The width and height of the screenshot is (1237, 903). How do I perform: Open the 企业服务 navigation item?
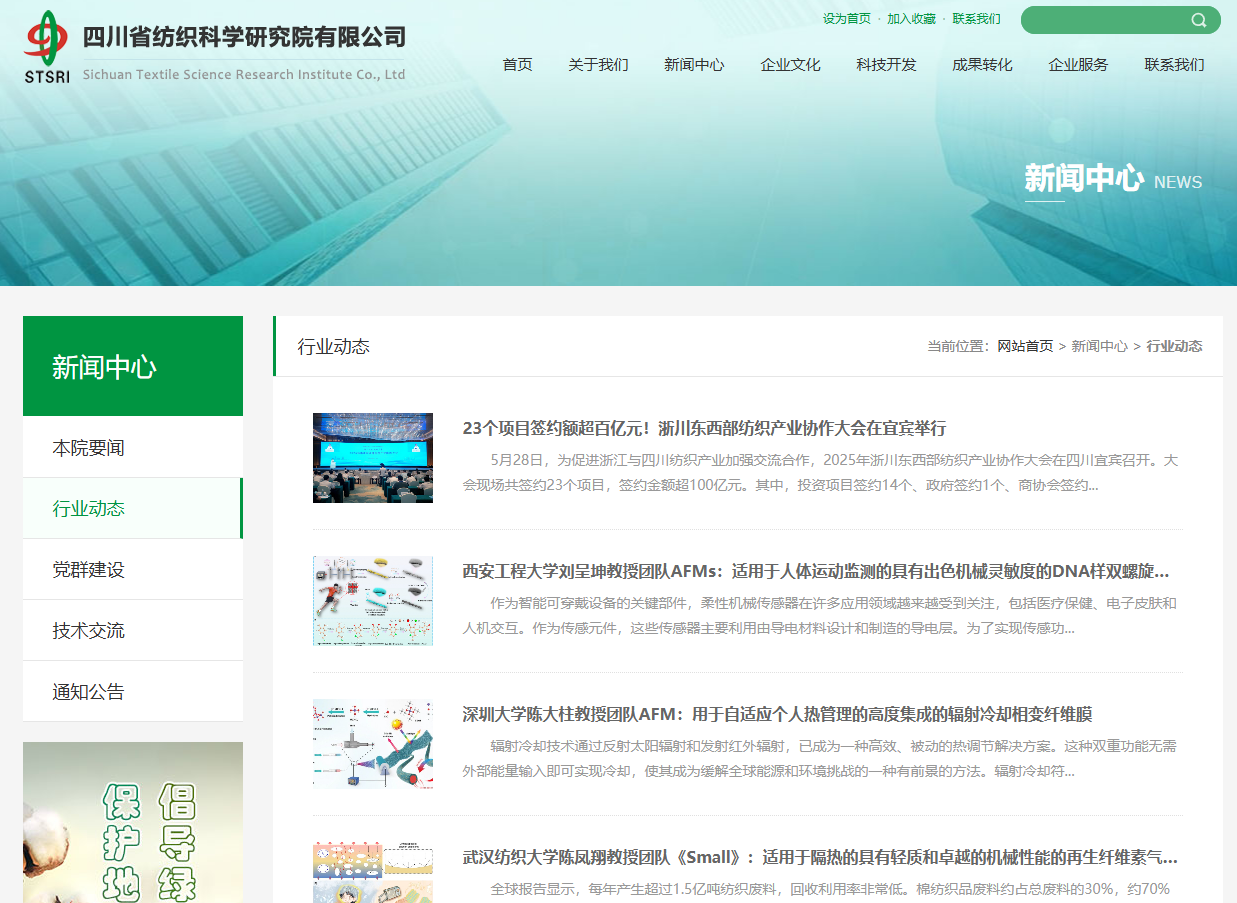coord(1078,65)
